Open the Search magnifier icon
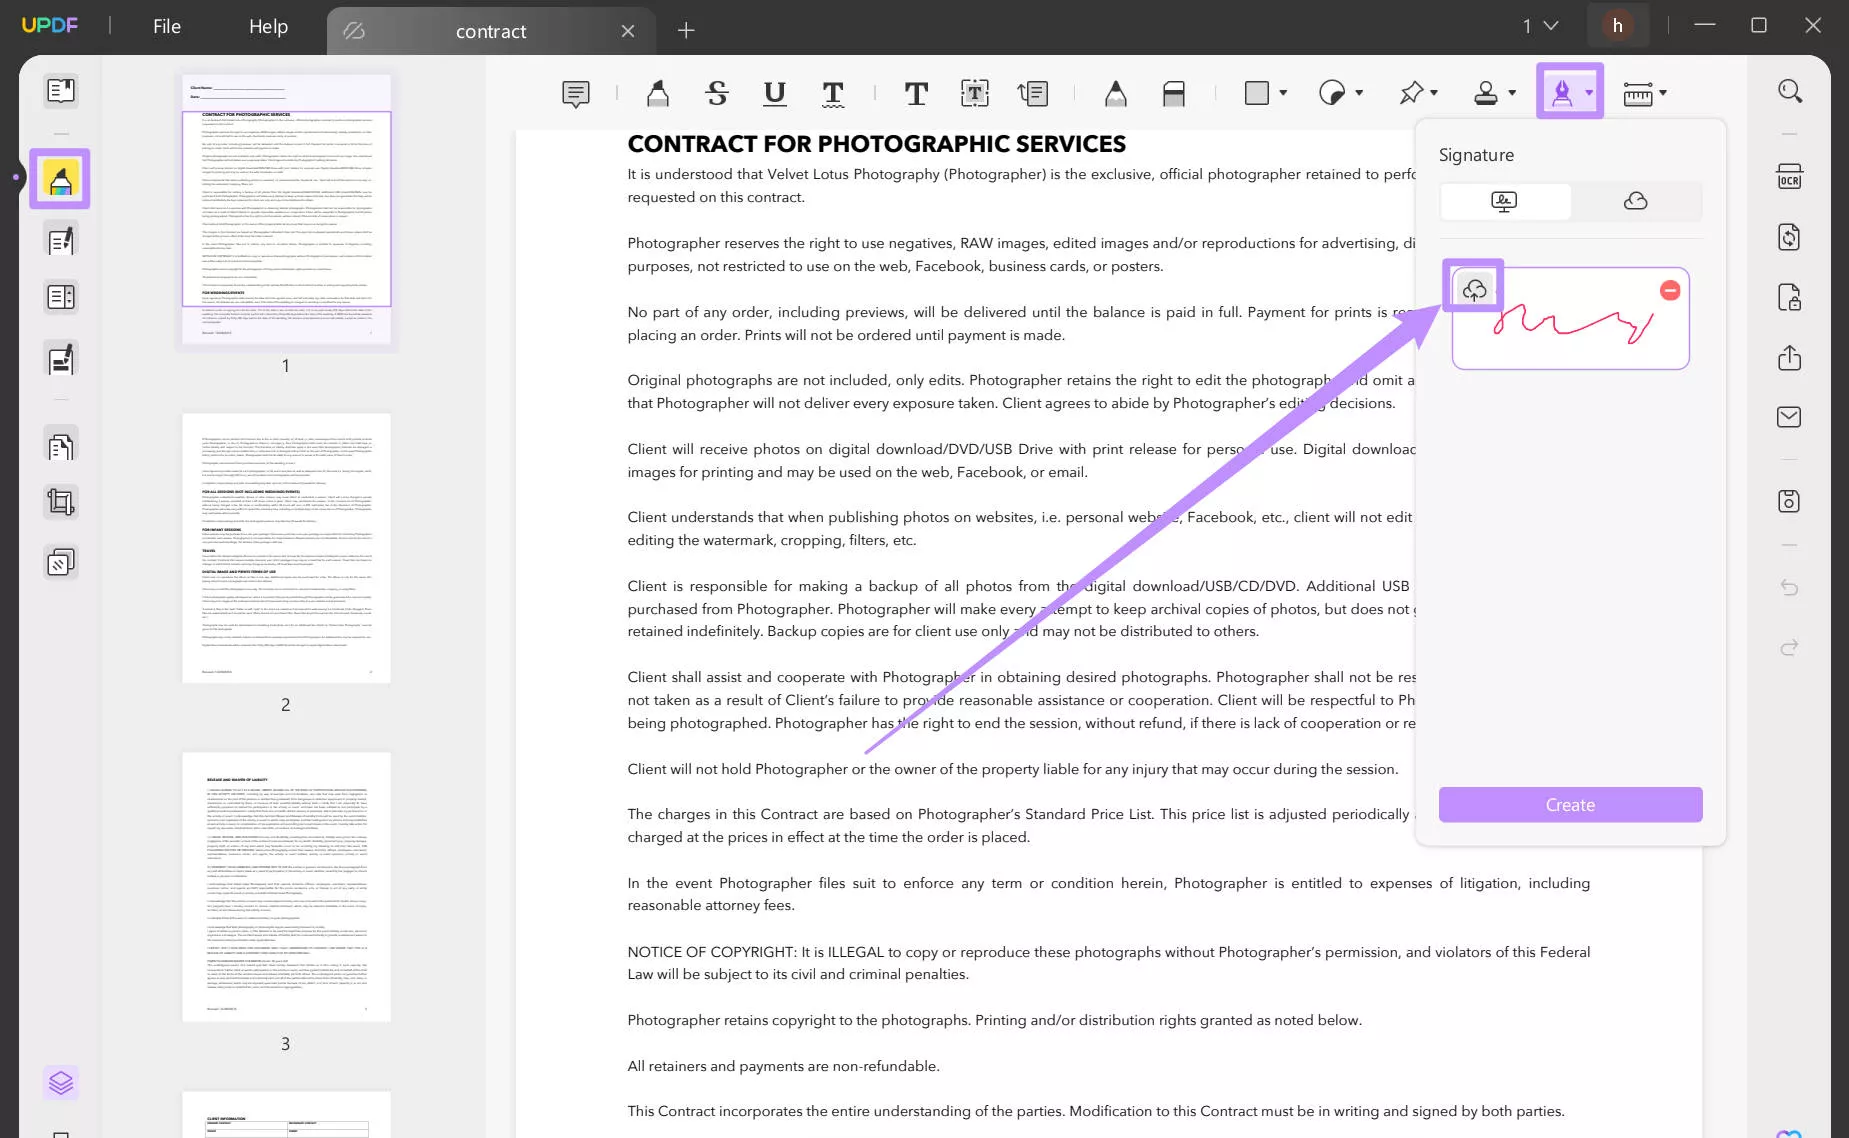 point(1790,91)
